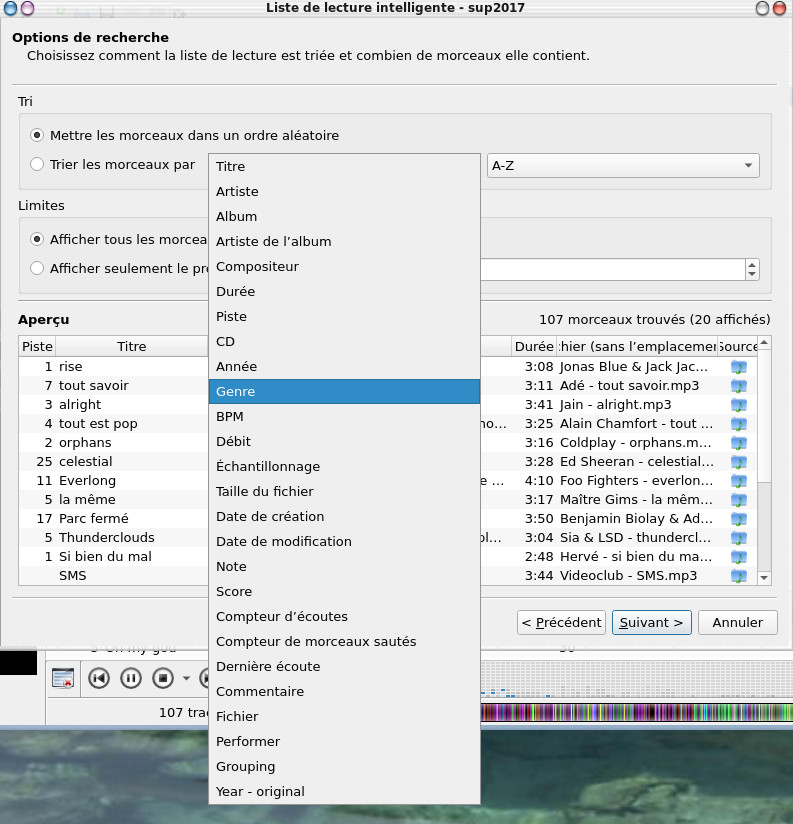The width and height of the screenshot is (793, 824).
Task: Open stop-options dropdown arrow in player
Action: pos(187,678)
